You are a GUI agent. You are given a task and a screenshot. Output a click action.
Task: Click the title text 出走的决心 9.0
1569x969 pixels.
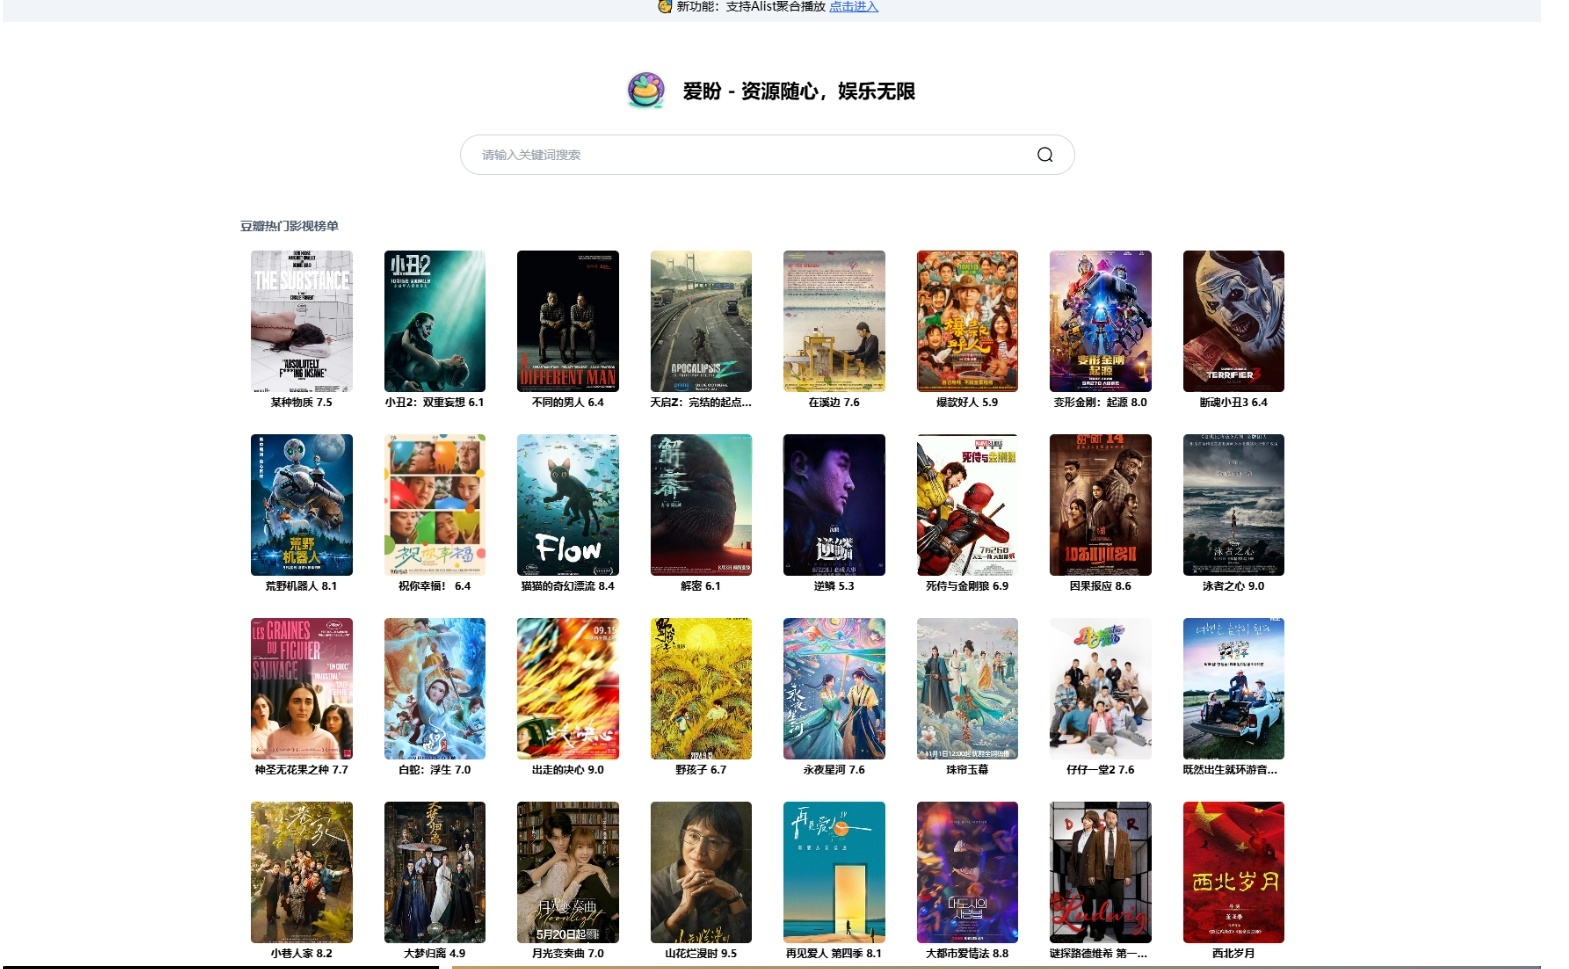[568, 770]
